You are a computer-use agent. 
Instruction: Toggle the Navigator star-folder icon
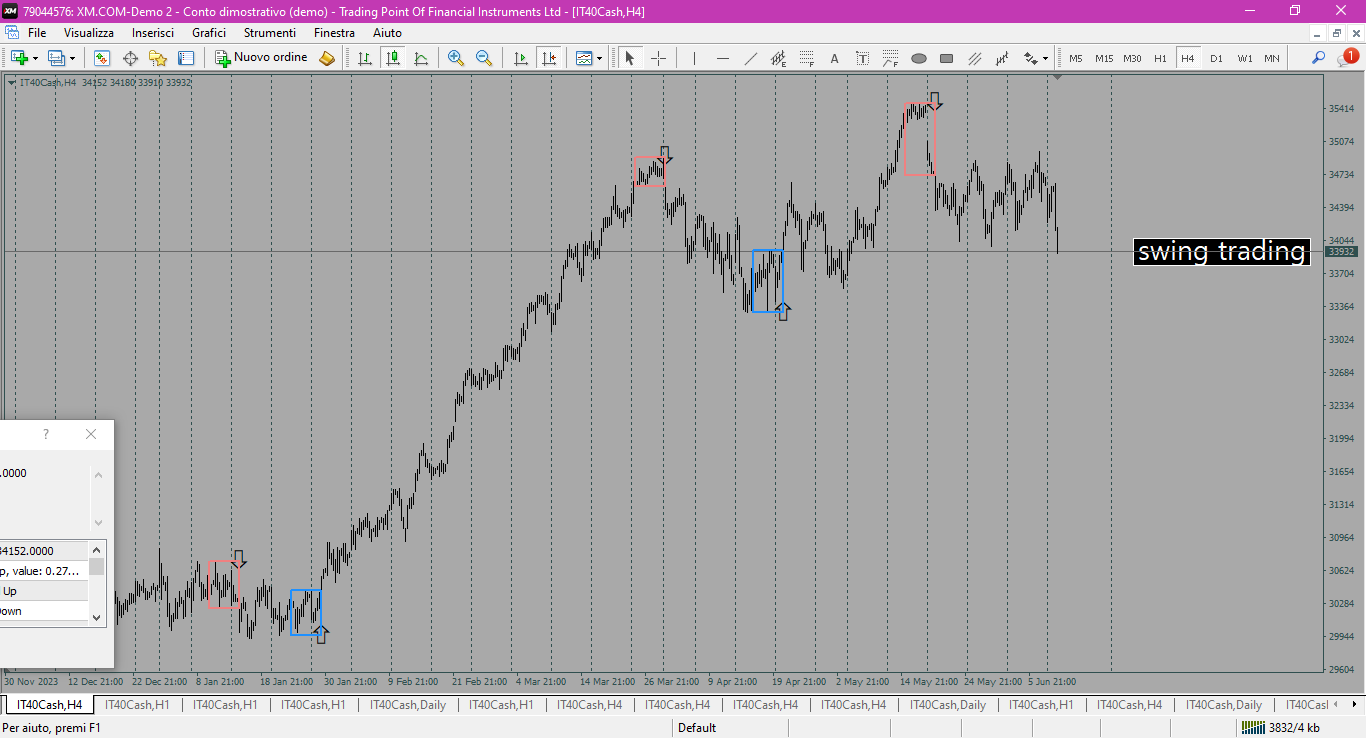[x=158, y=58]
